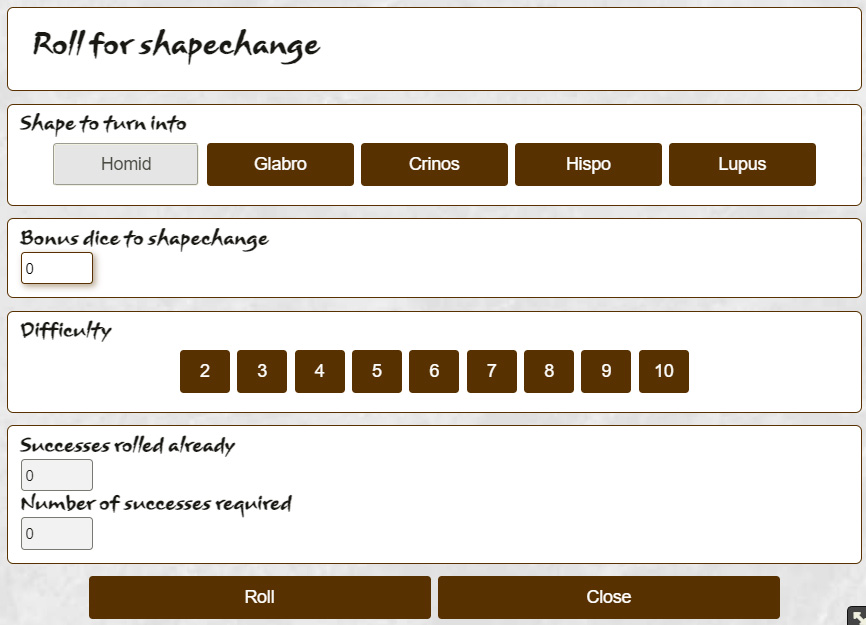
Task: Select the Homid shape option
Action: click(x=125, y=164)
